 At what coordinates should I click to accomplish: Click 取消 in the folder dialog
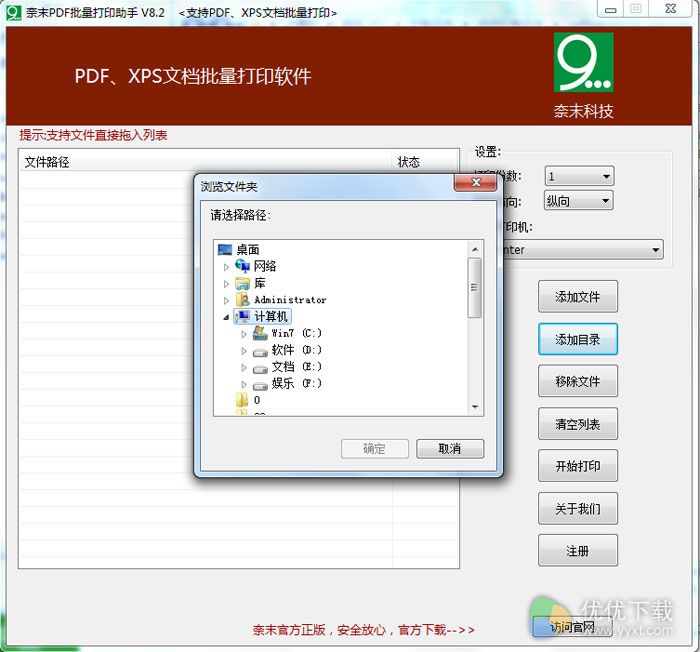(450, 448)
